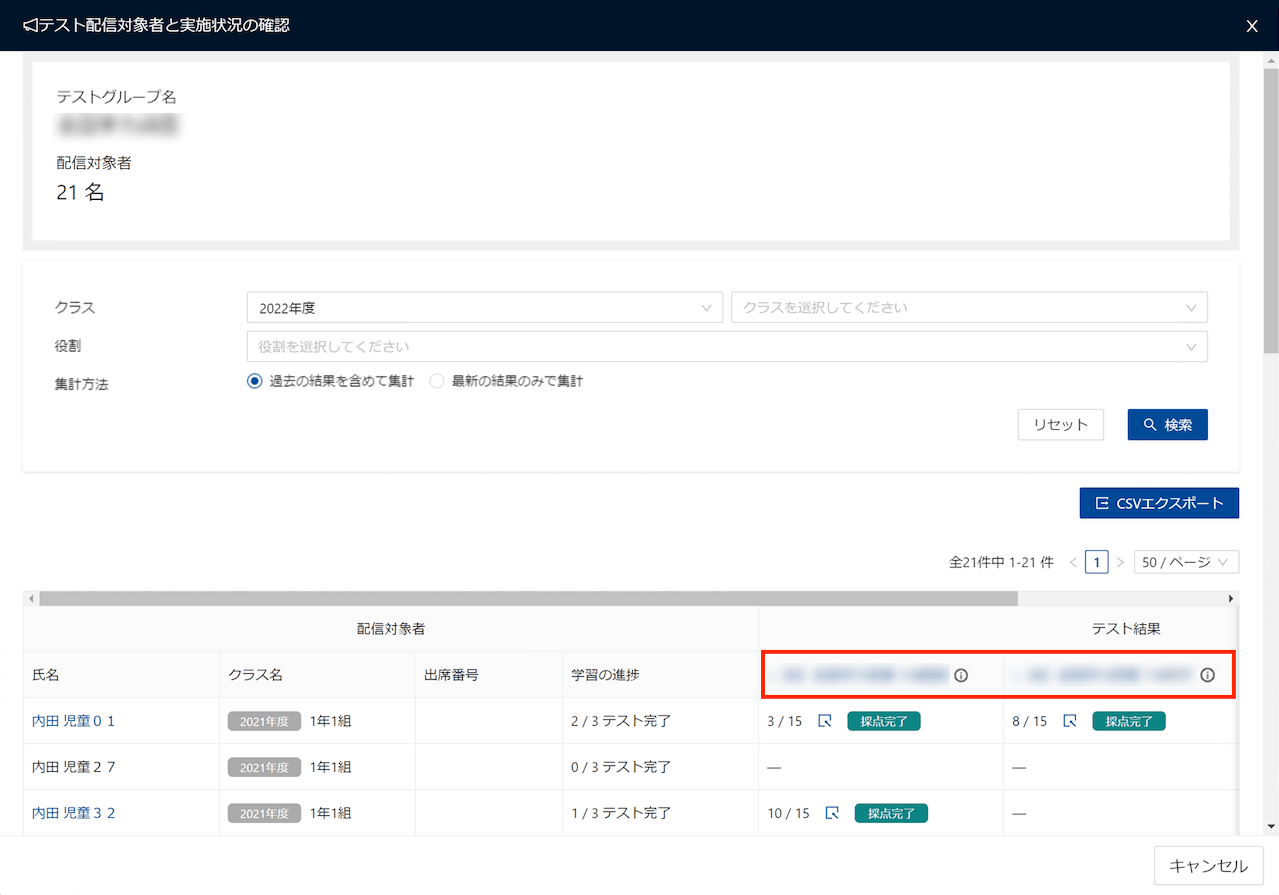Click info icon beside first test result column

tap(961, 675)
